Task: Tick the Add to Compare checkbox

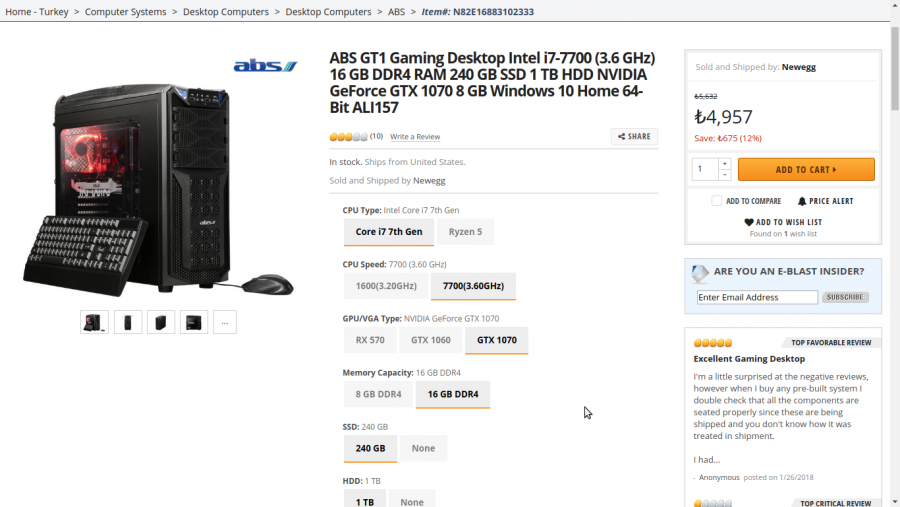Action: (716, 201)
